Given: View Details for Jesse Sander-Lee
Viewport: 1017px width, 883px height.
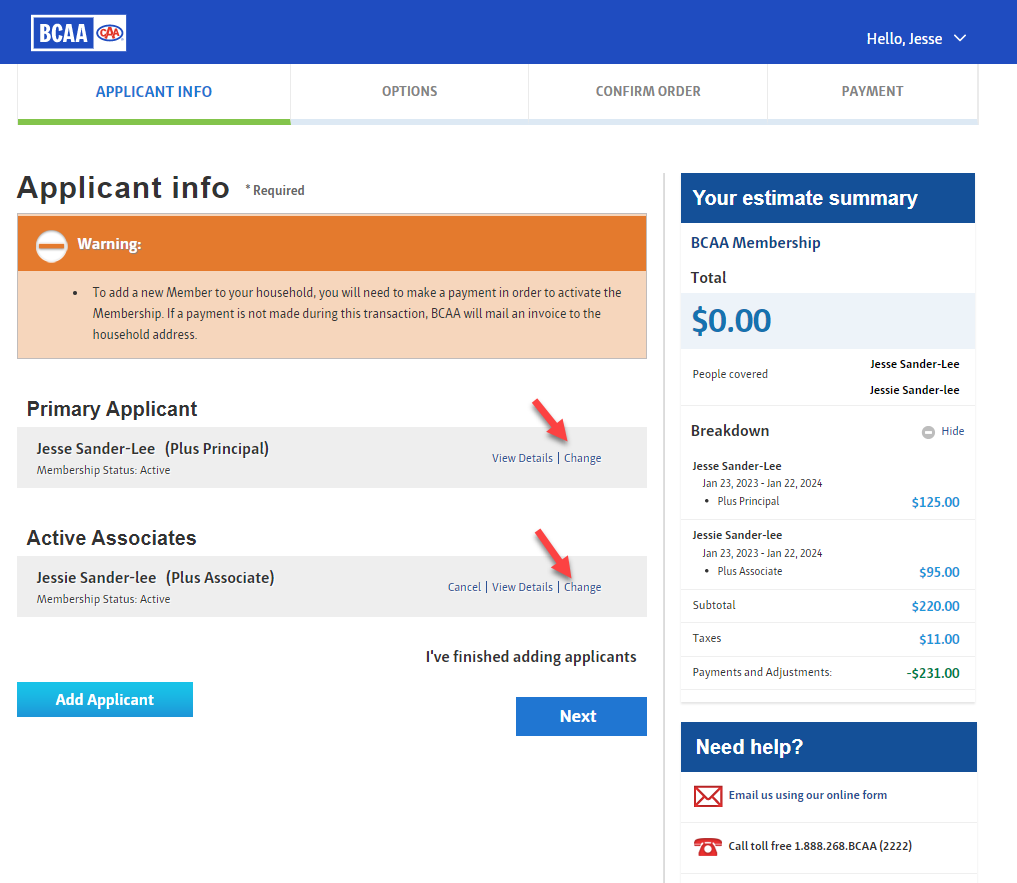Looking at the screenshot, I should 522,458.
